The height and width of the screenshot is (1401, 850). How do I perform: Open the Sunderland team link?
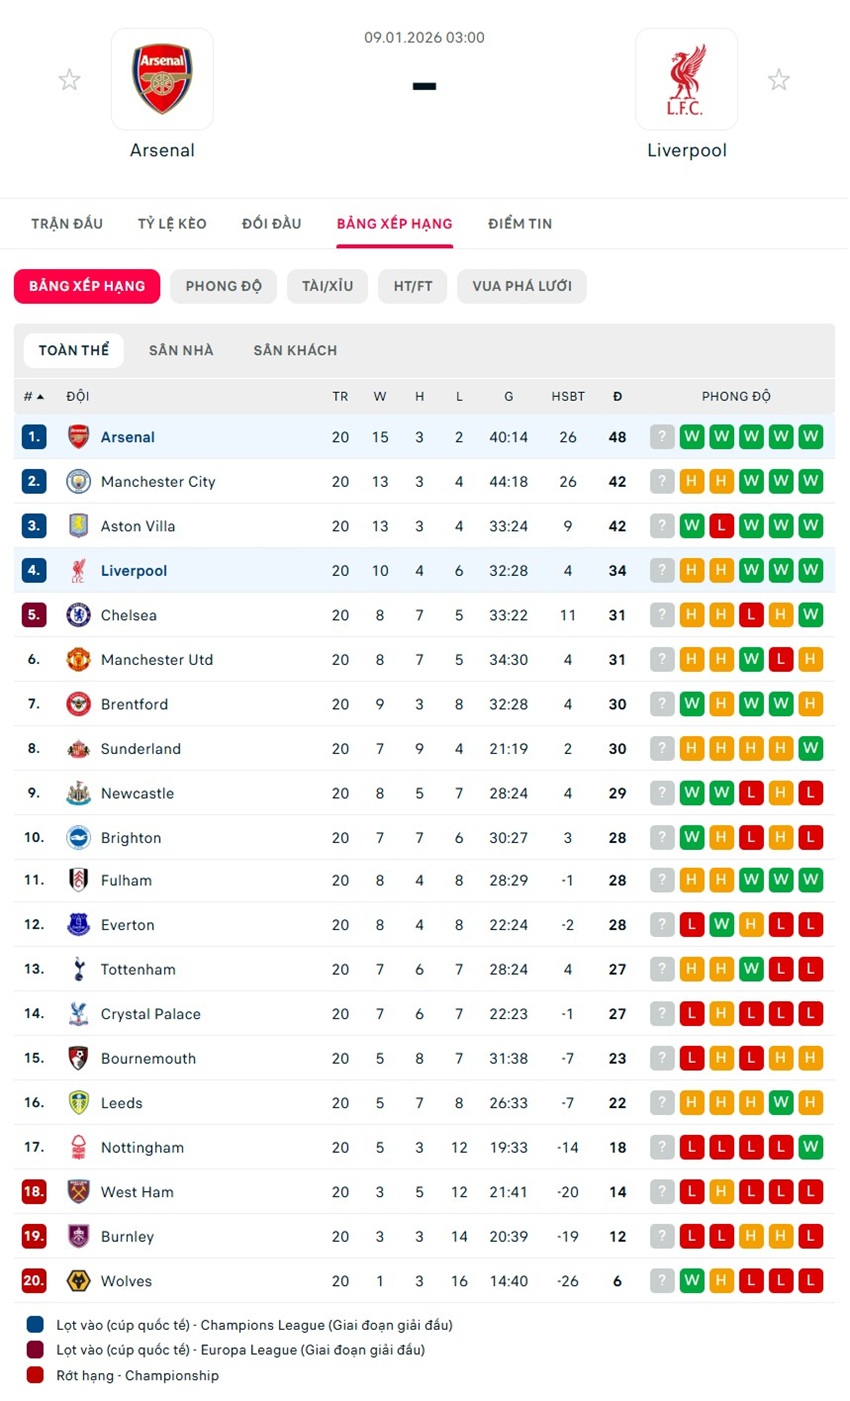(141, 749)
